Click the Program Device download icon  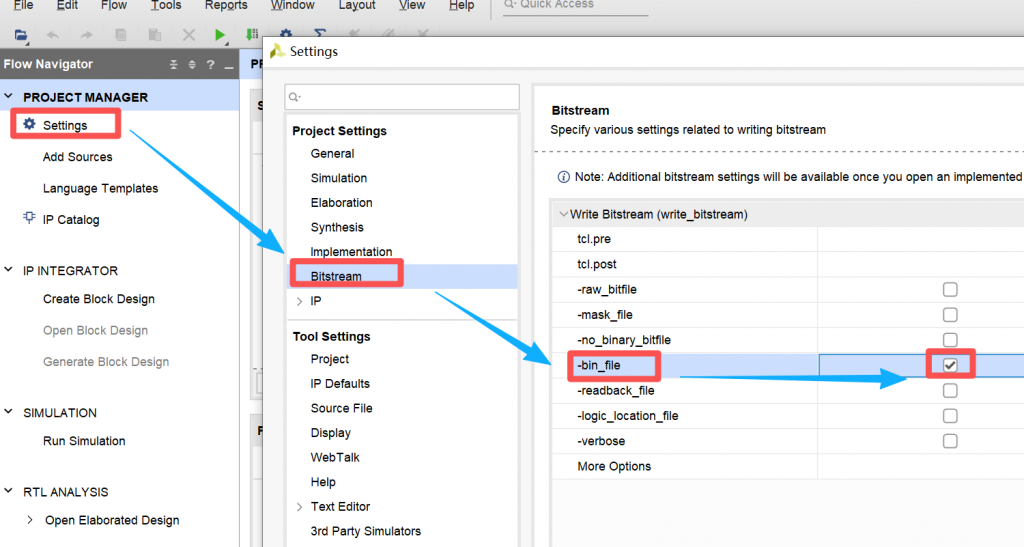point(250,35)
